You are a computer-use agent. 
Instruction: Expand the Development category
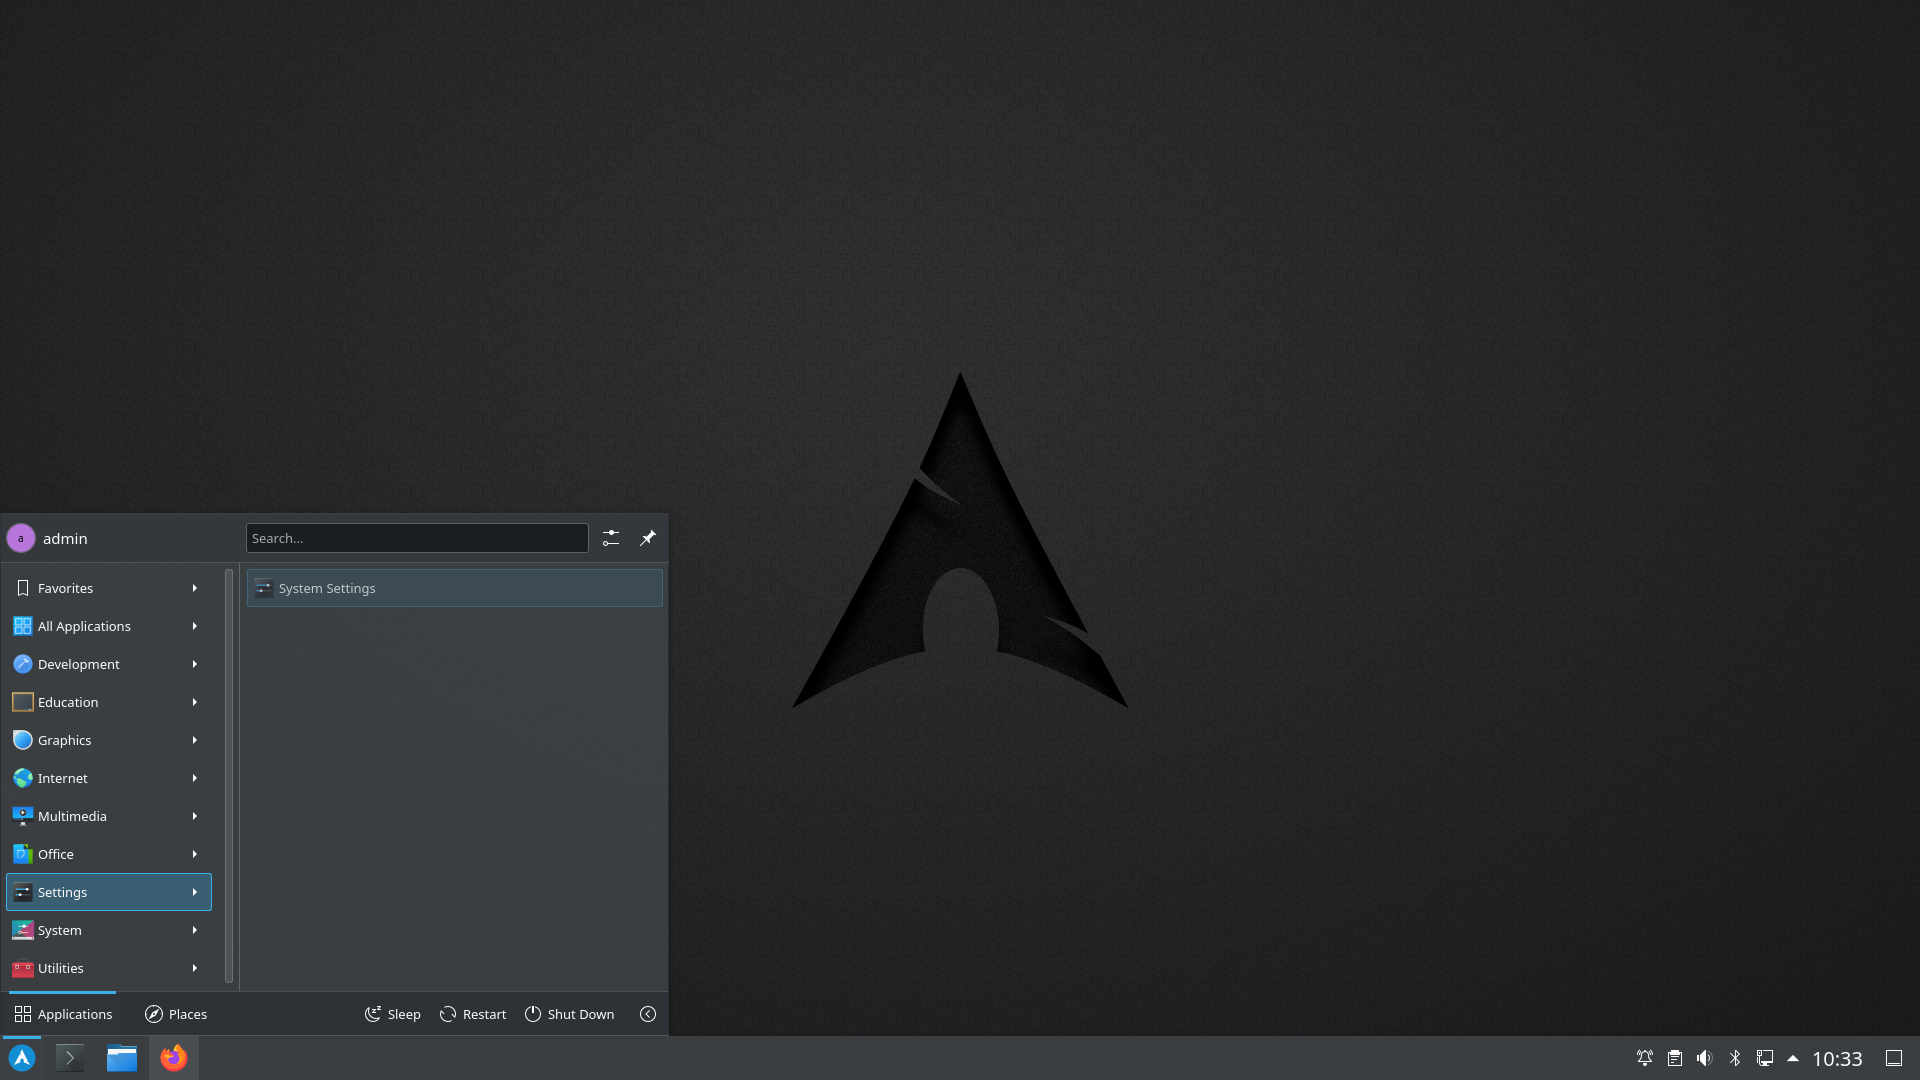(108, 664)
